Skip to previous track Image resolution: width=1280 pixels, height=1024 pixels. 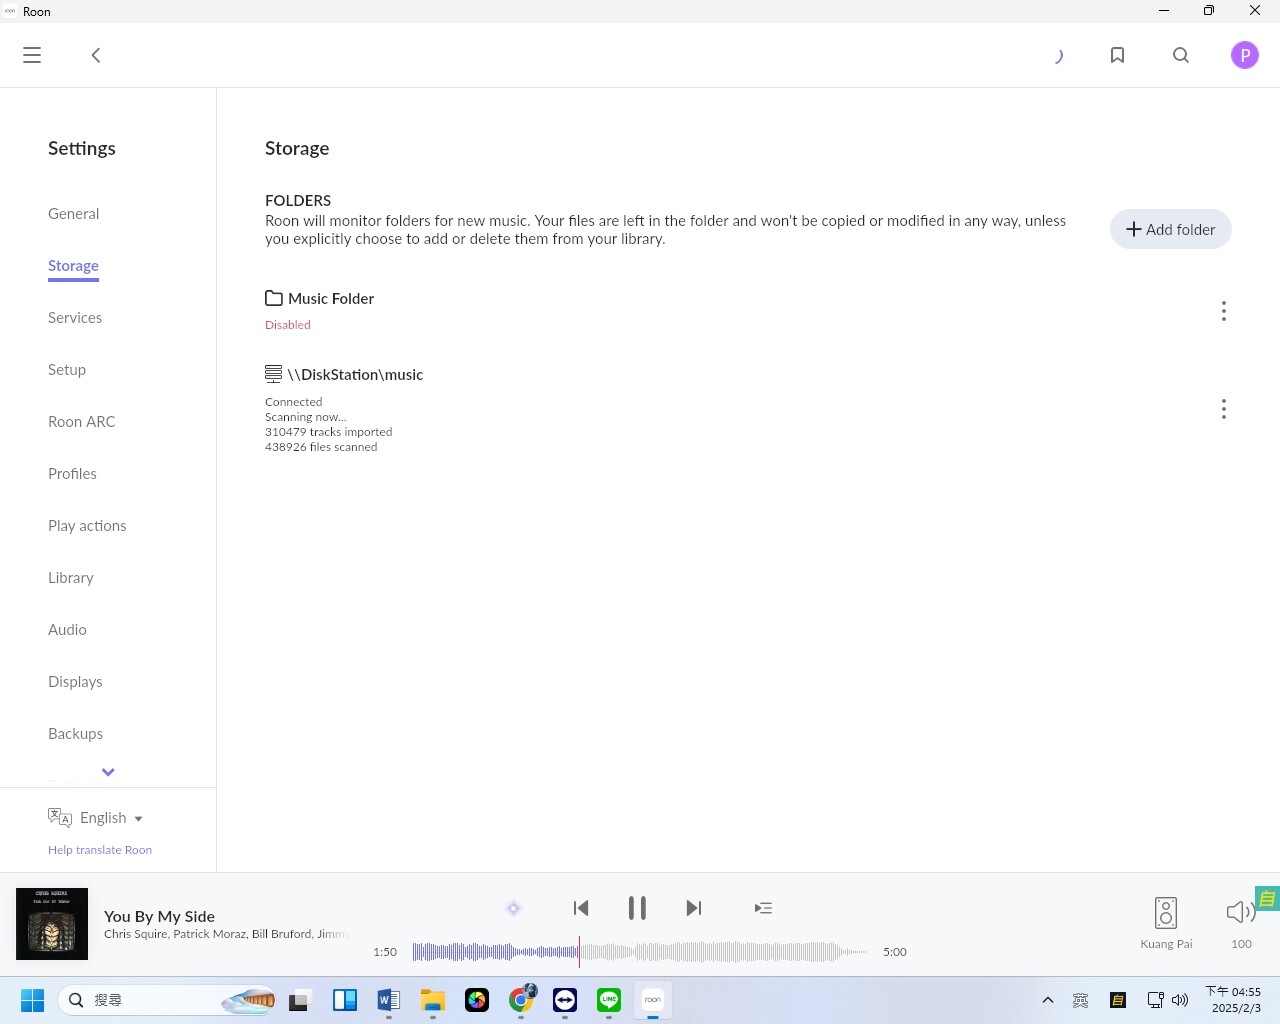coord(581,908)
